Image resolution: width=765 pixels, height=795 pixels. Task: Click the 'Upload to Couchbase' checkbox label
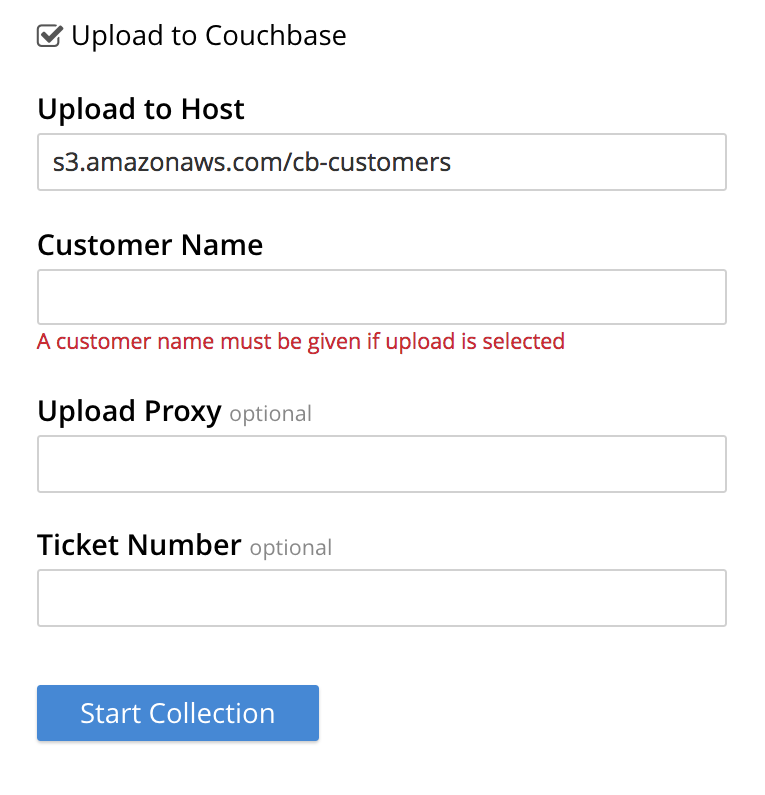tap(208, 37)
